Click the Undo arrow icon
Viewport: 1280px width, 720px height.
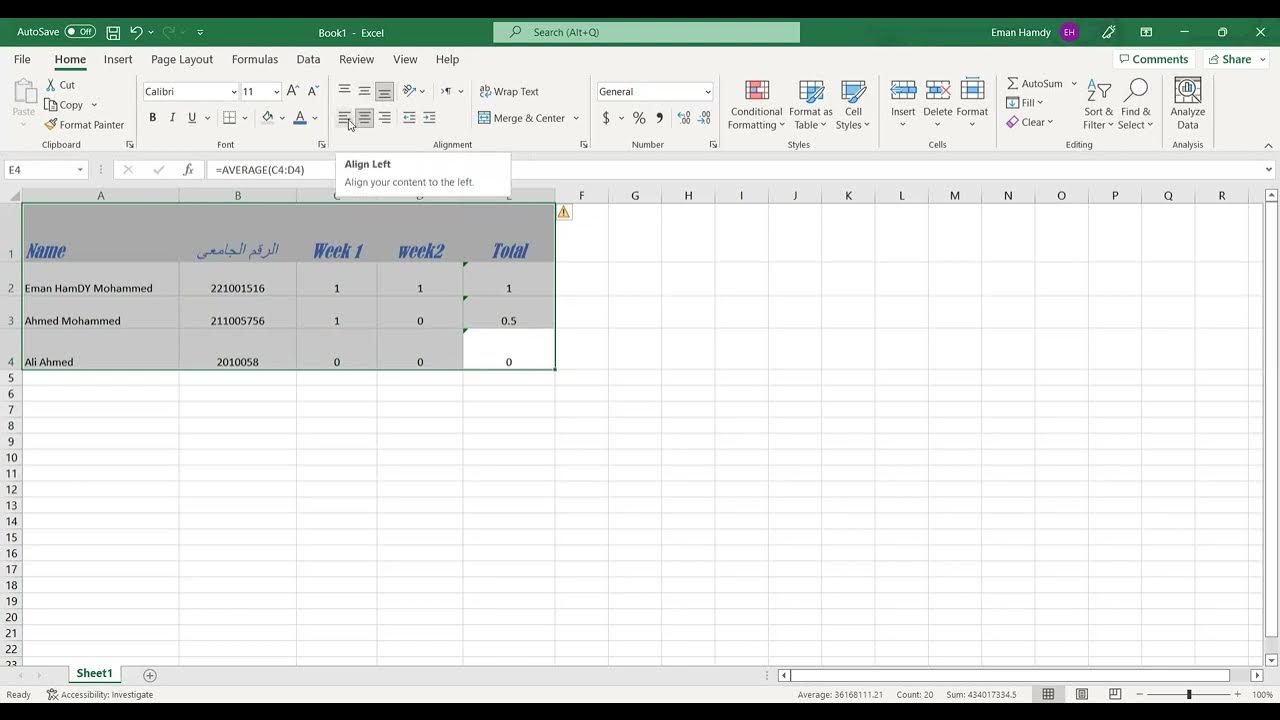pos(137,32)
